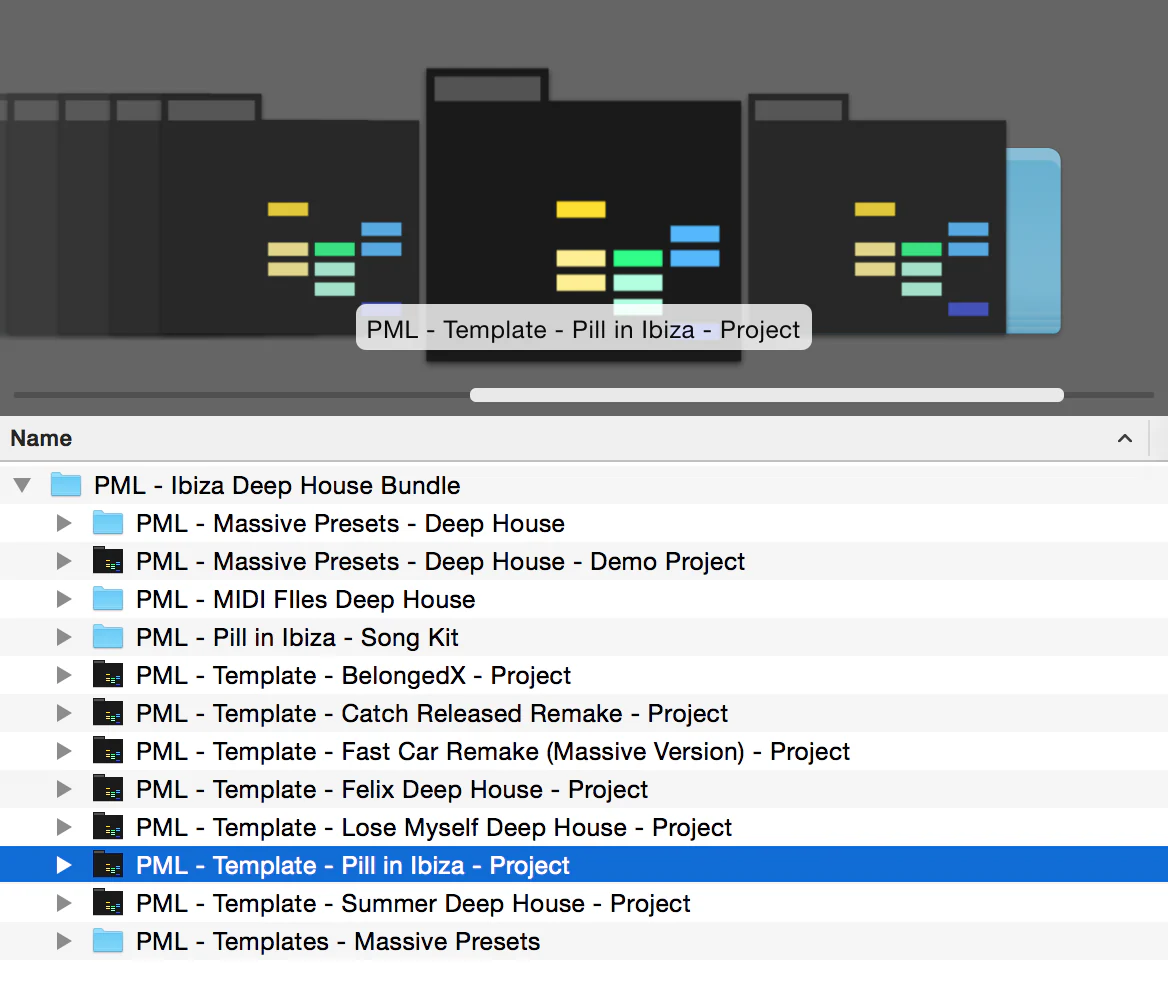Screen dimensions: 1168x984
Task: Click the Pill in Ibiza Project file icon
Action: coord(108,865)
